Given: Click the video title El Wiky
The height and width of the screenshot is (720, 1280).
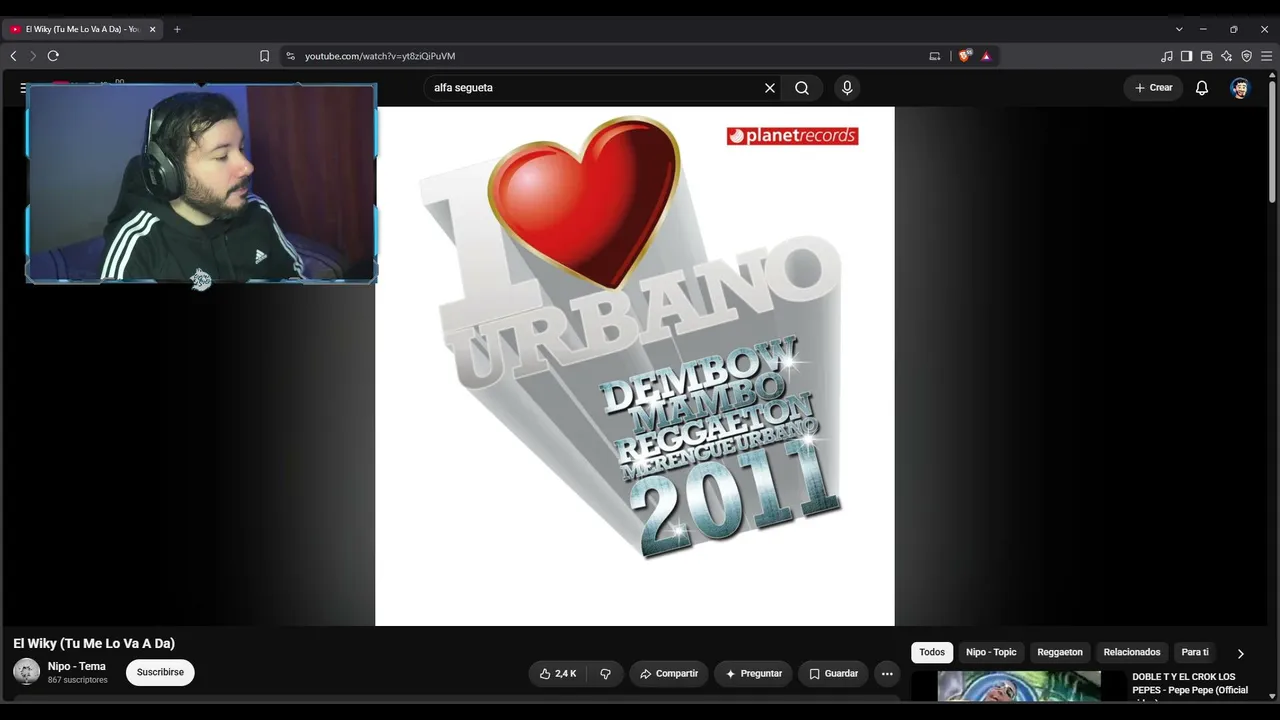Looking at the screenshot, I should (94, 644).
